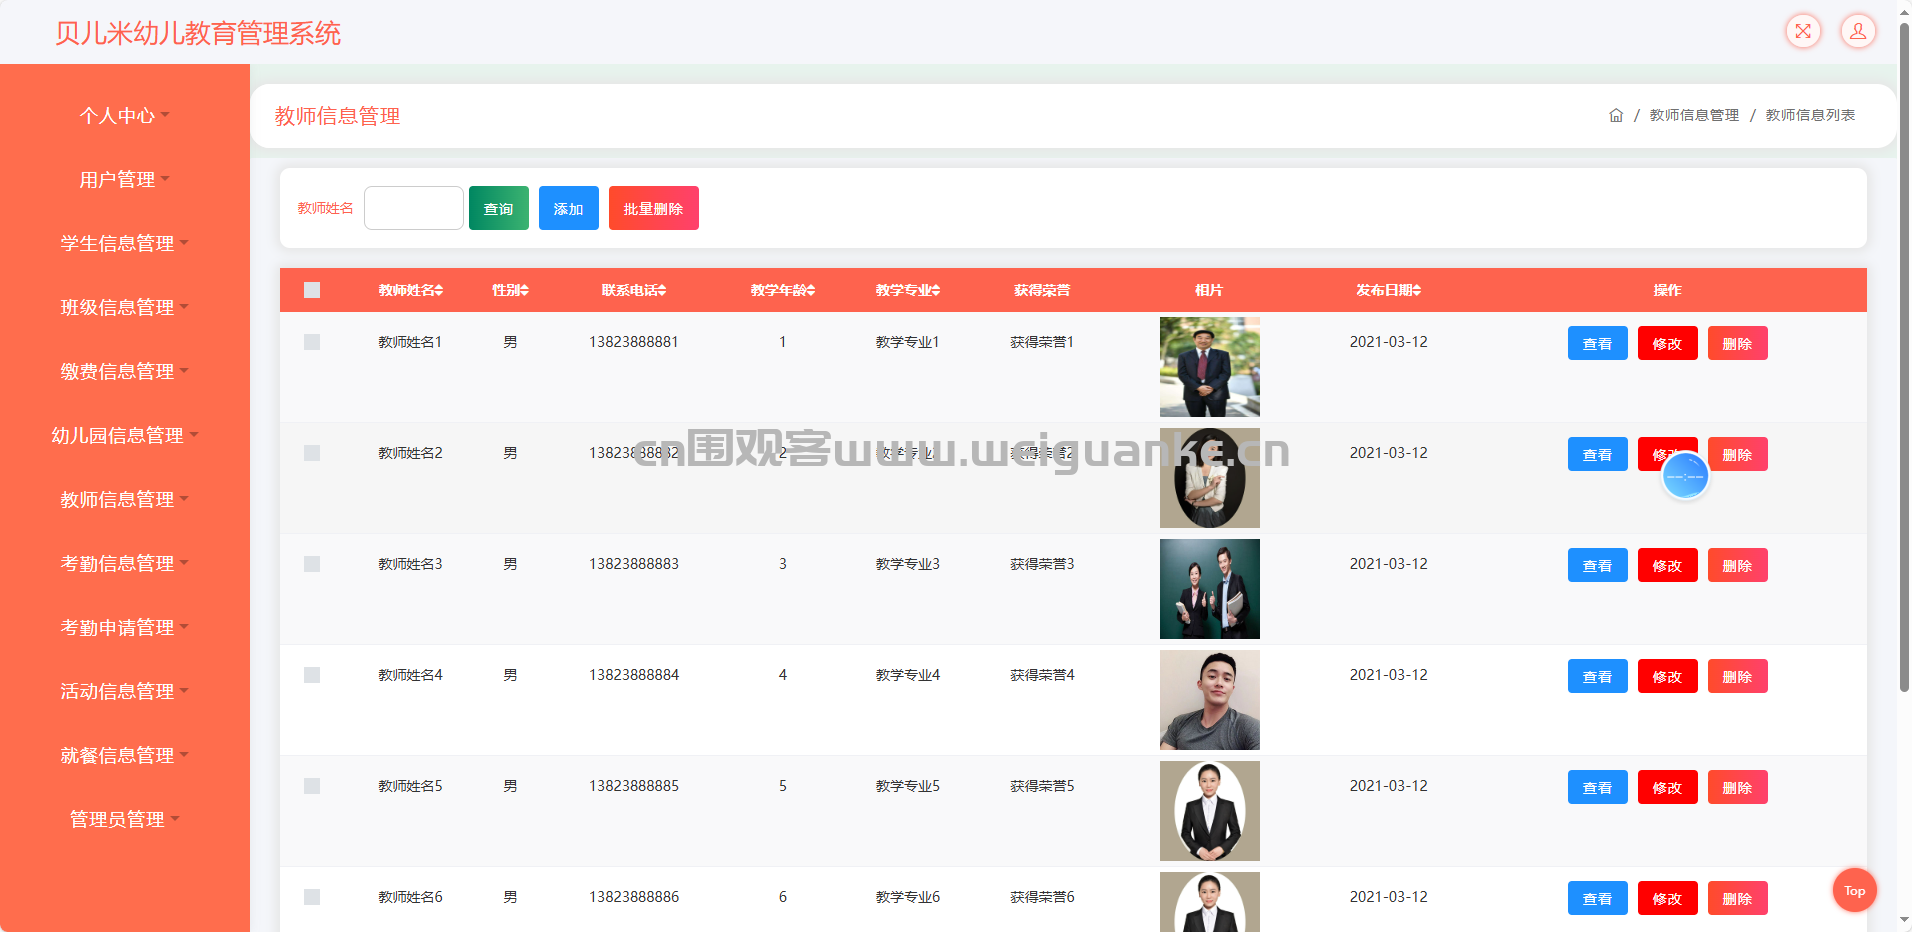Focus the 教师姓名 search input field
Image resolution: width=1912 pixels, height=932 pixels.
pos(413,208)
